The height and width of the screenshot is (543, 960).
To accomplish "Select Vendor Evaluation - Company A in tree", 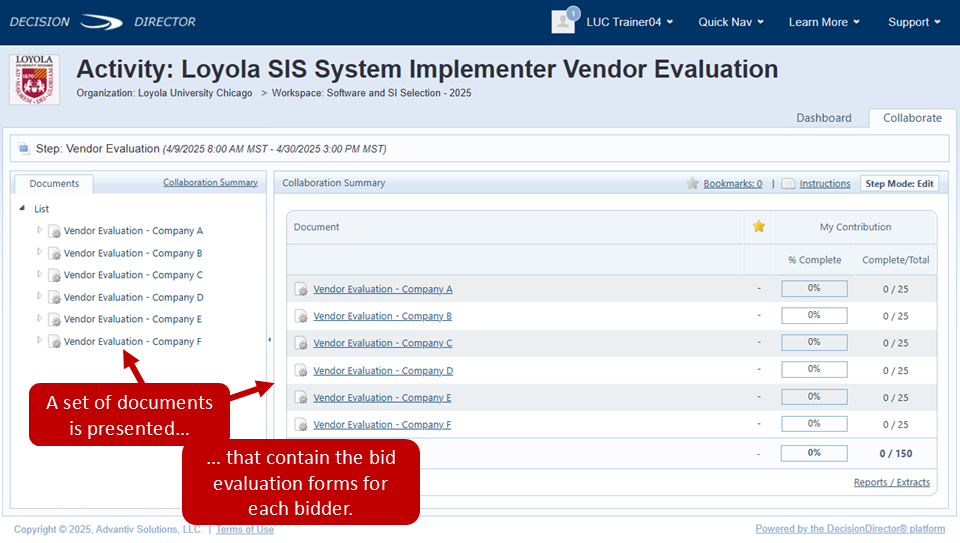I will coord(133,231).
